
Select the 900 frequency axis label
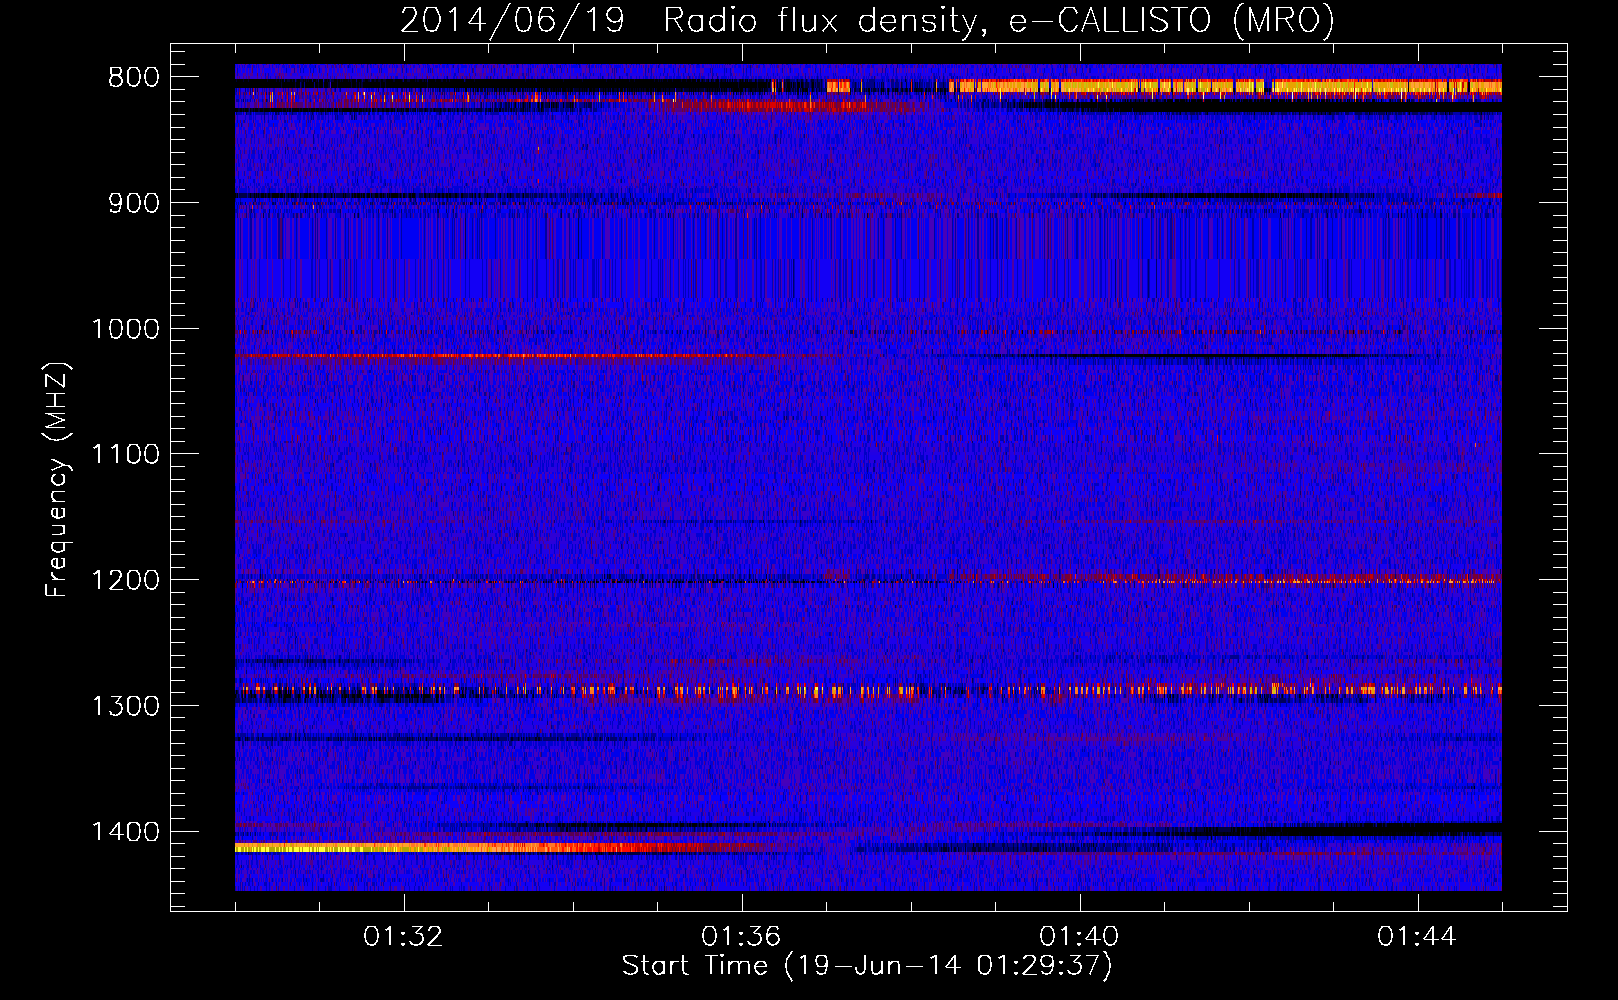[x=133, y=203]
